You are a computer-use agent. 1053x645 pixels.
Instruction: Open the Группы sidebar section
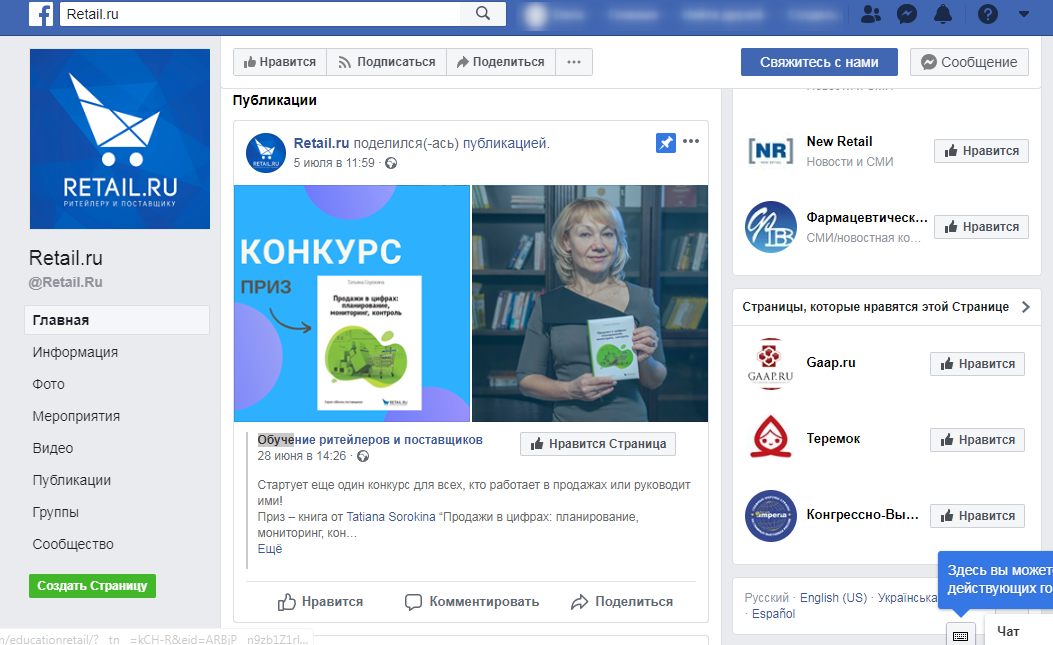(x=56, y=512)
